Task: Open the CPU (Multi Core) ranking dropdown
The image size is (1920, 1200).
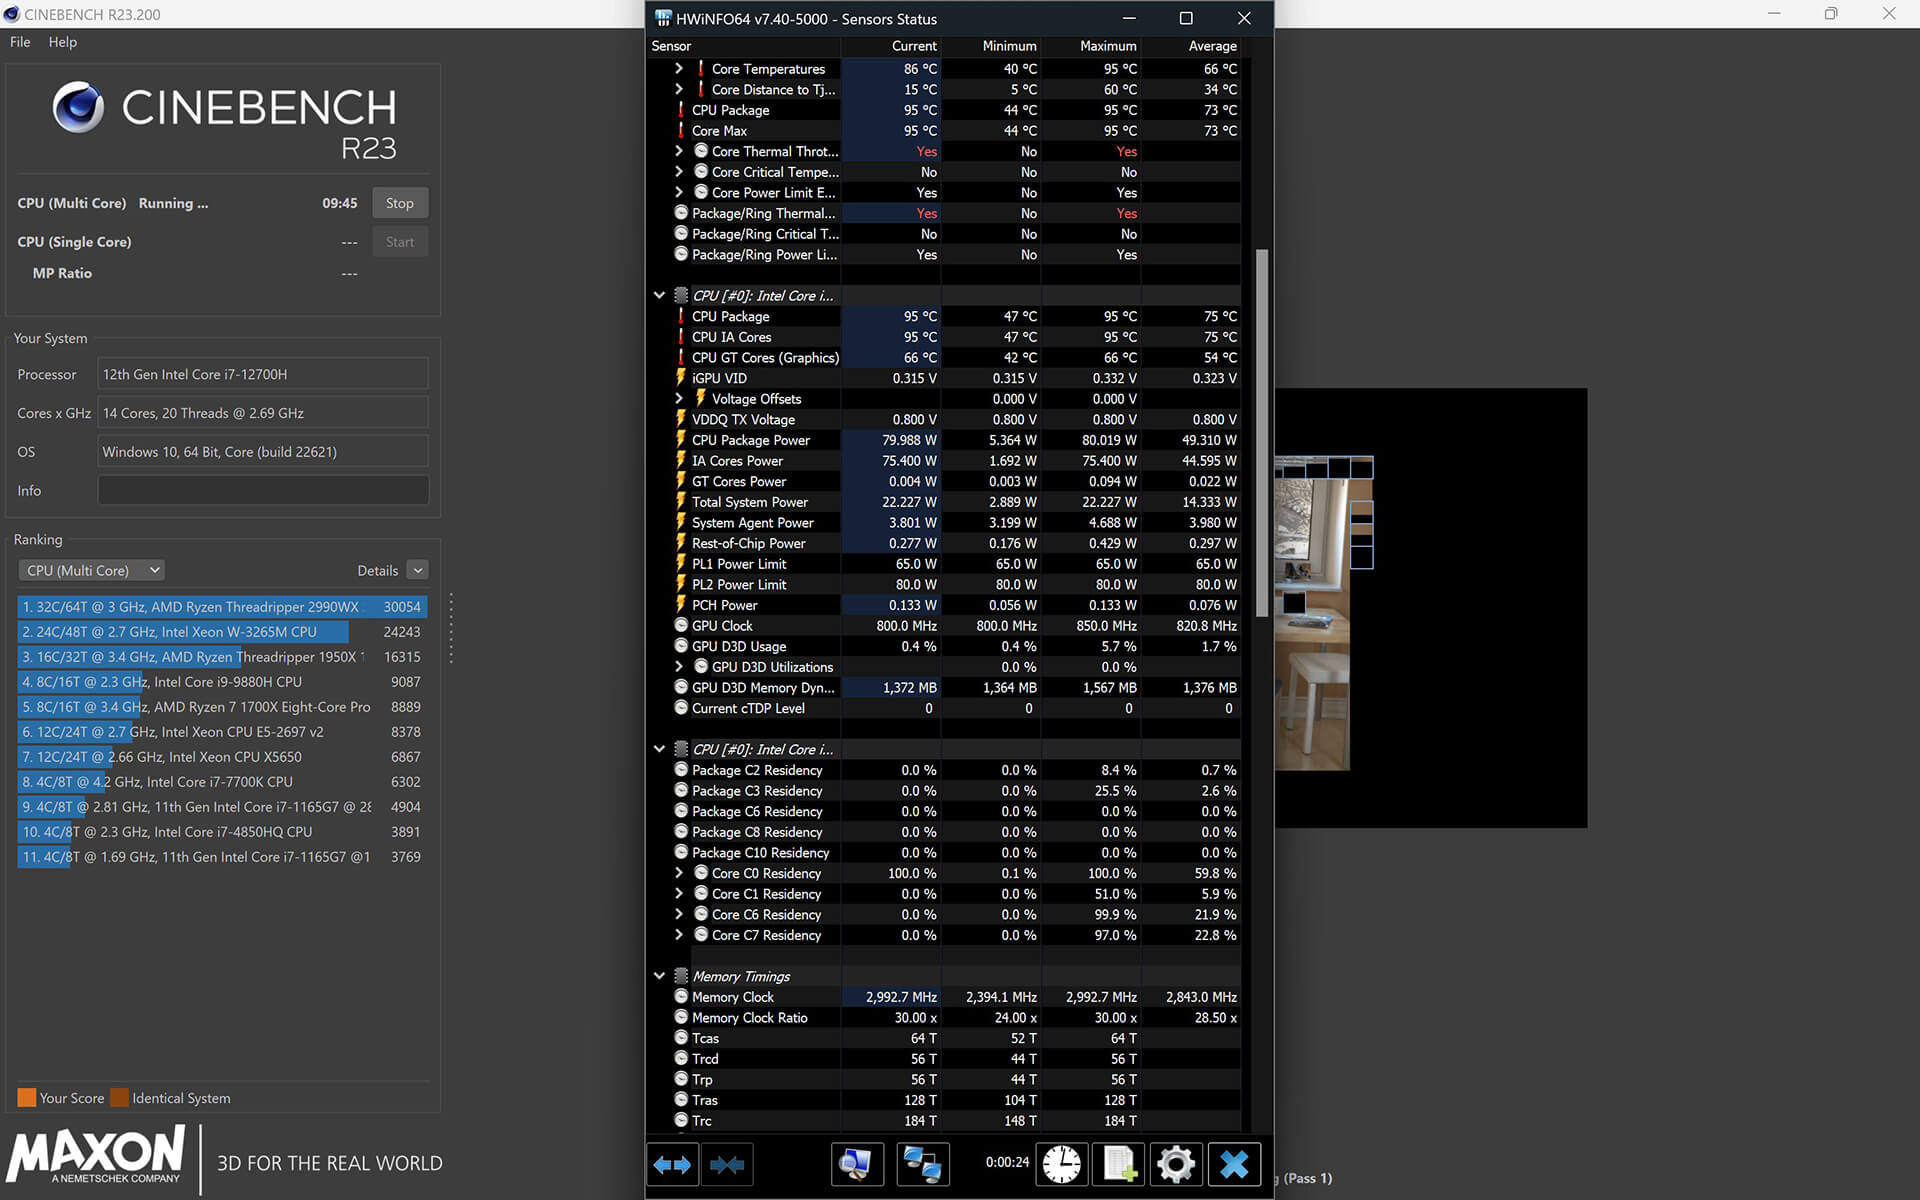Action: tap(91, 570)
